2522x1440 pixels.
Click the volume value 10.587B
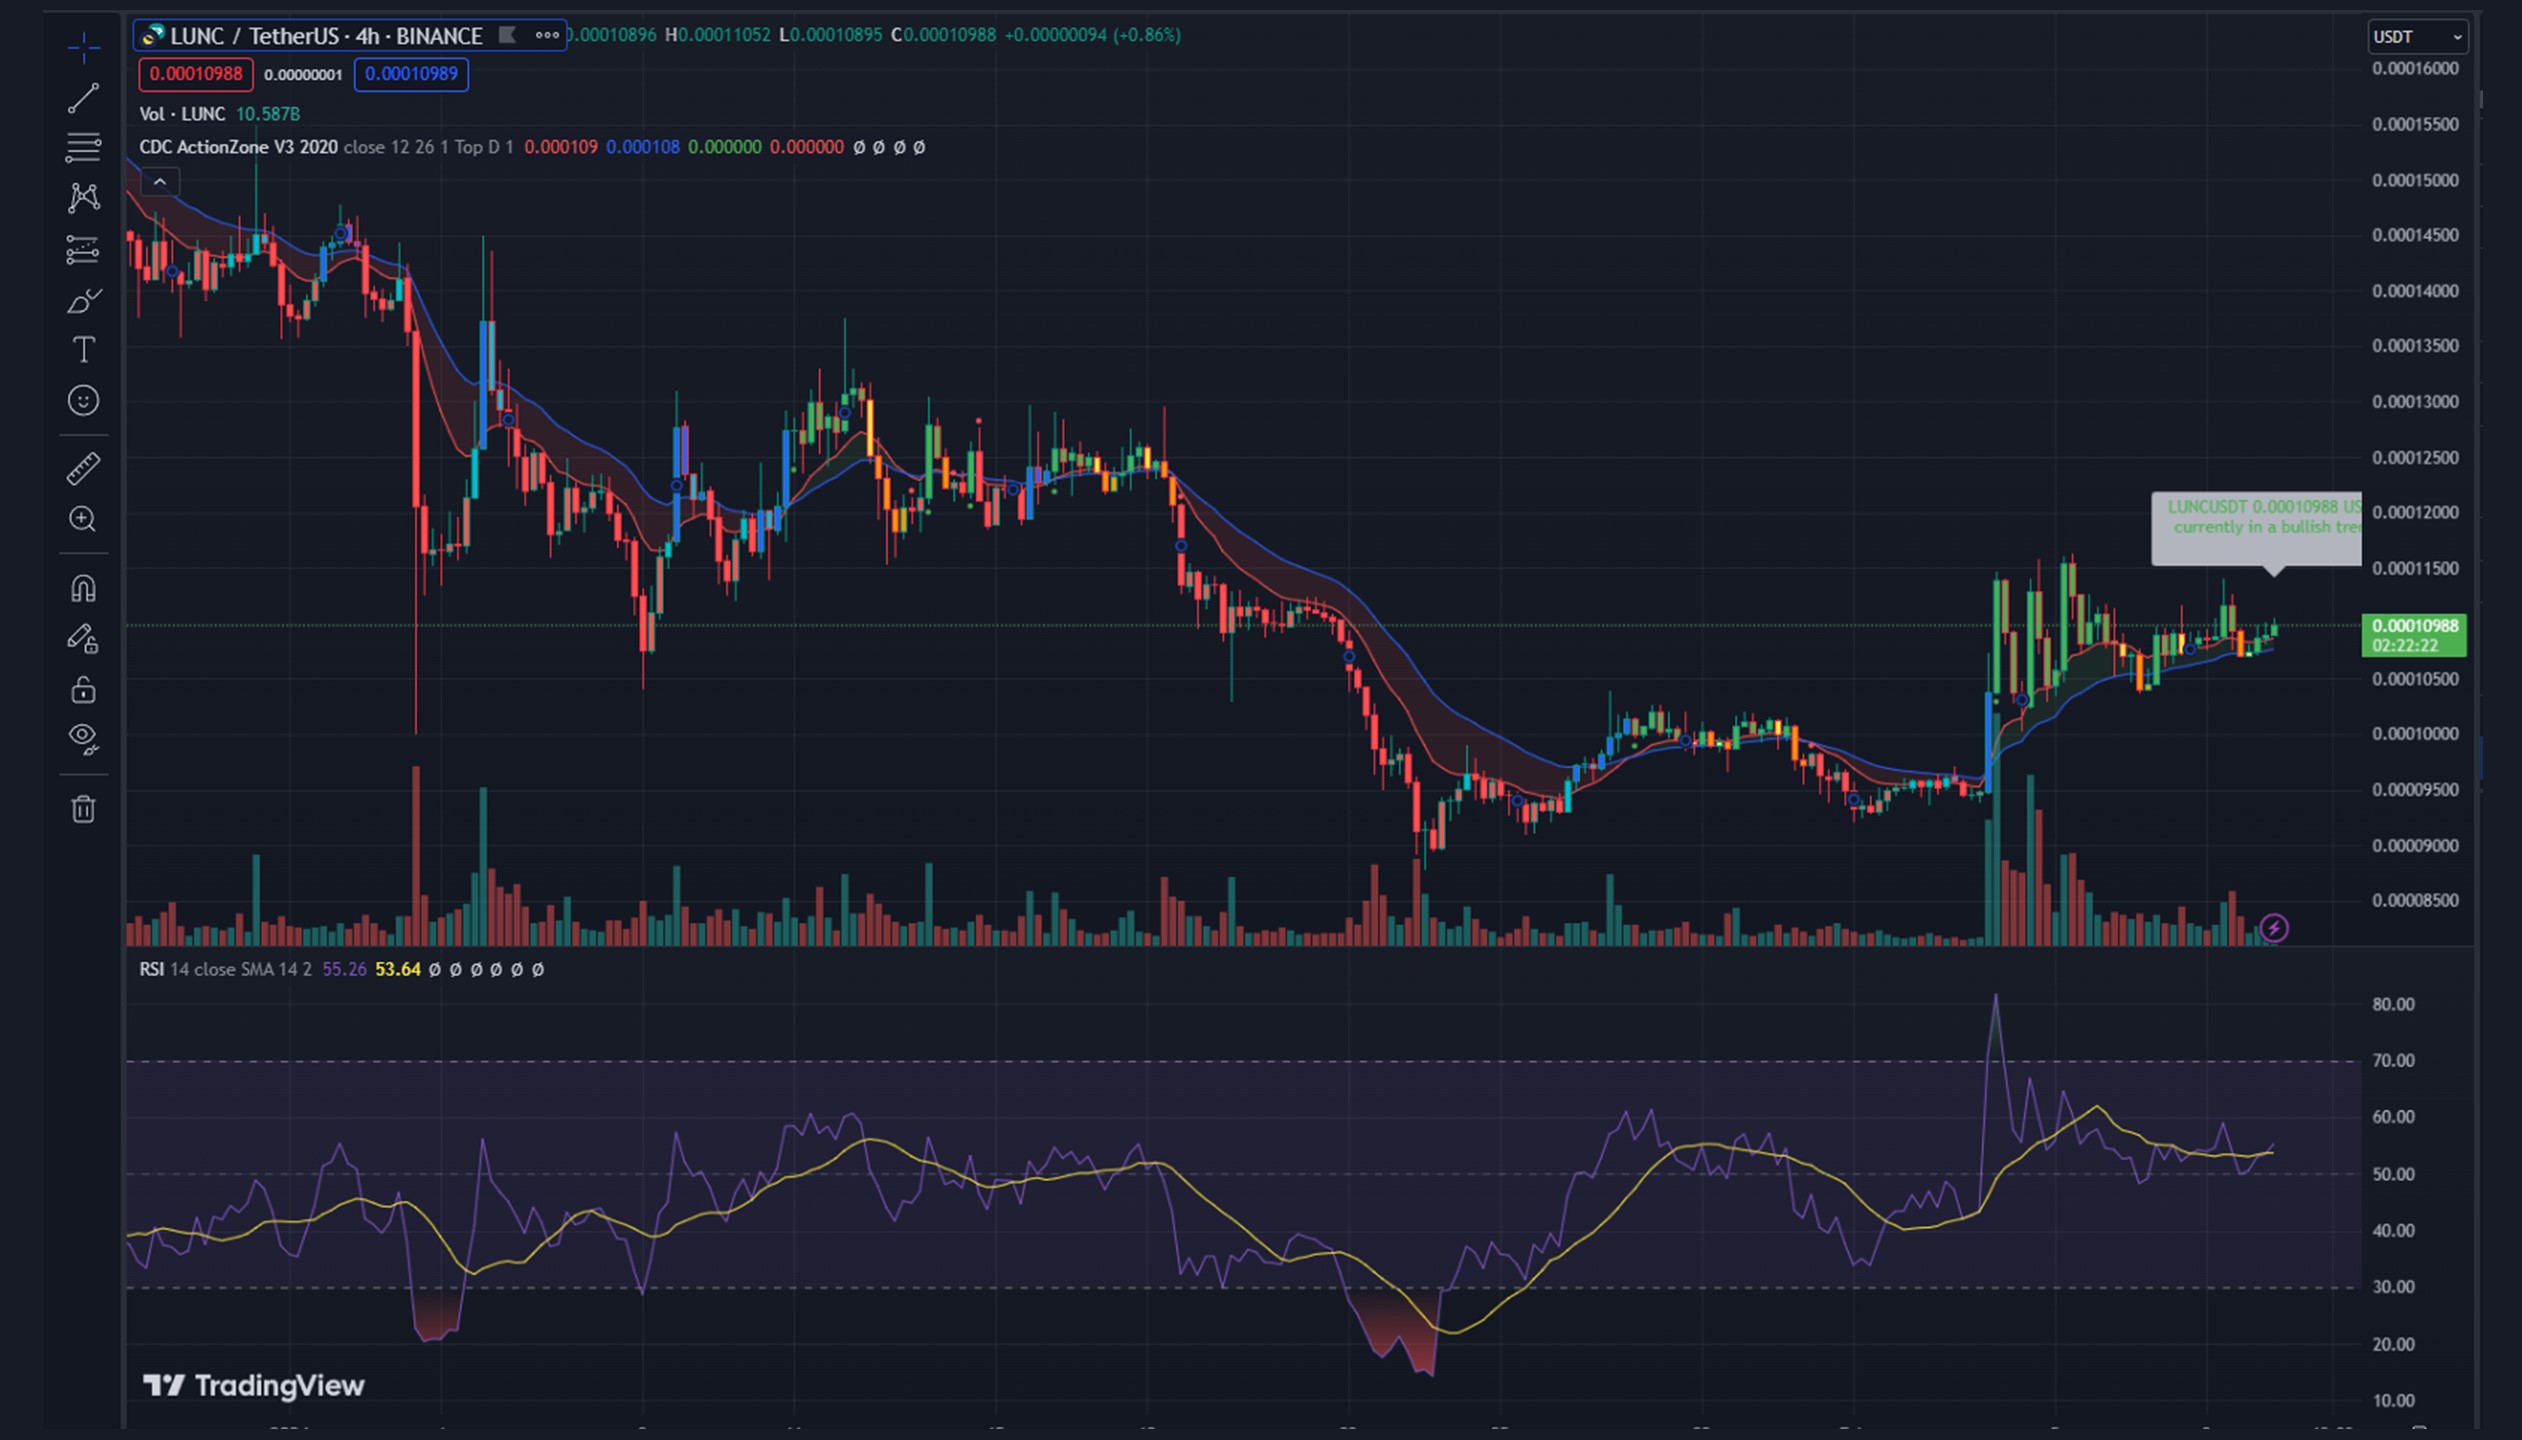coord(268,114)
